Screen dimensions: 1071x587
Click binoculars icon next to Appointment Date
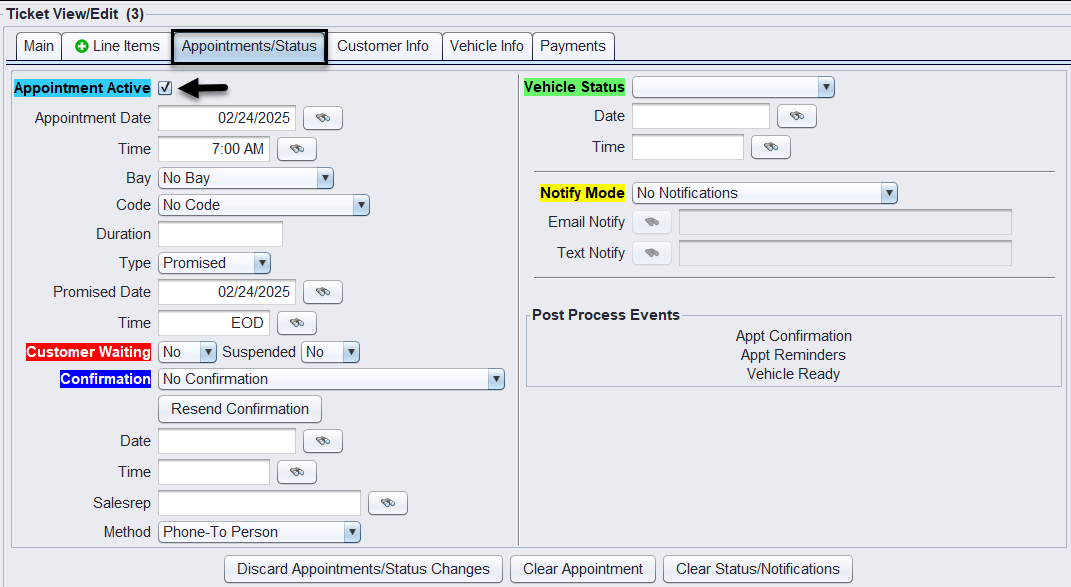(x=322, y=118)
